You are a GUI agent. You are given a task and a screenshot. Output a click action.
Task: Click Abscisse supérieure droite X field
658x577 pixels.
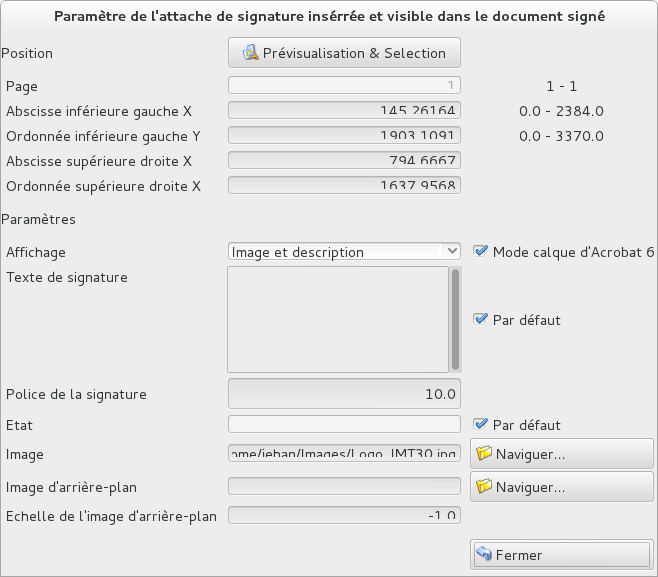[344, 160]
